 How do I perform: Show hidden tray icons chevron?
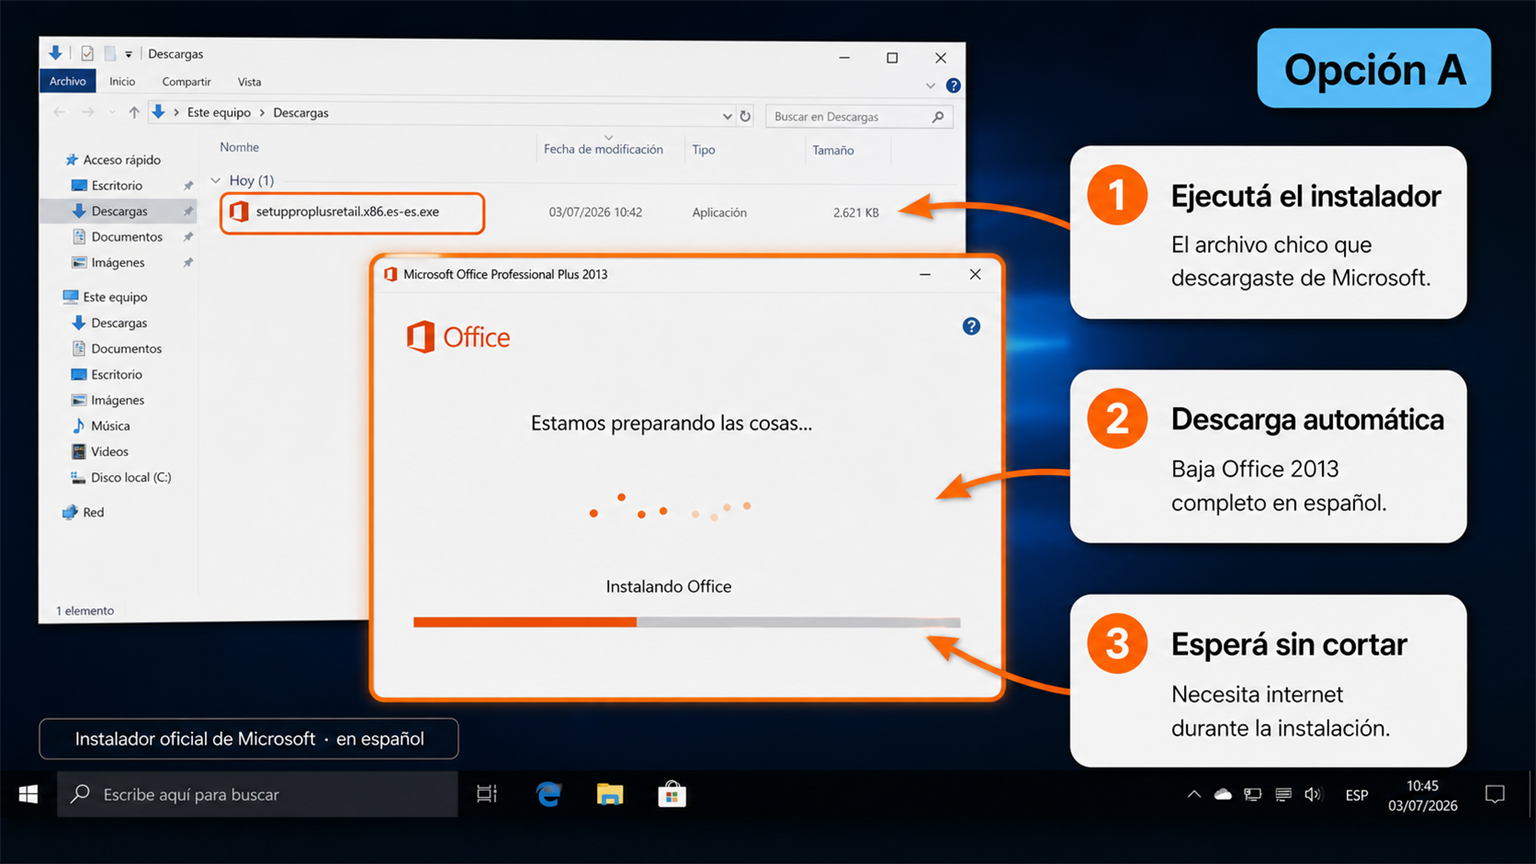tap(1194, 795)
